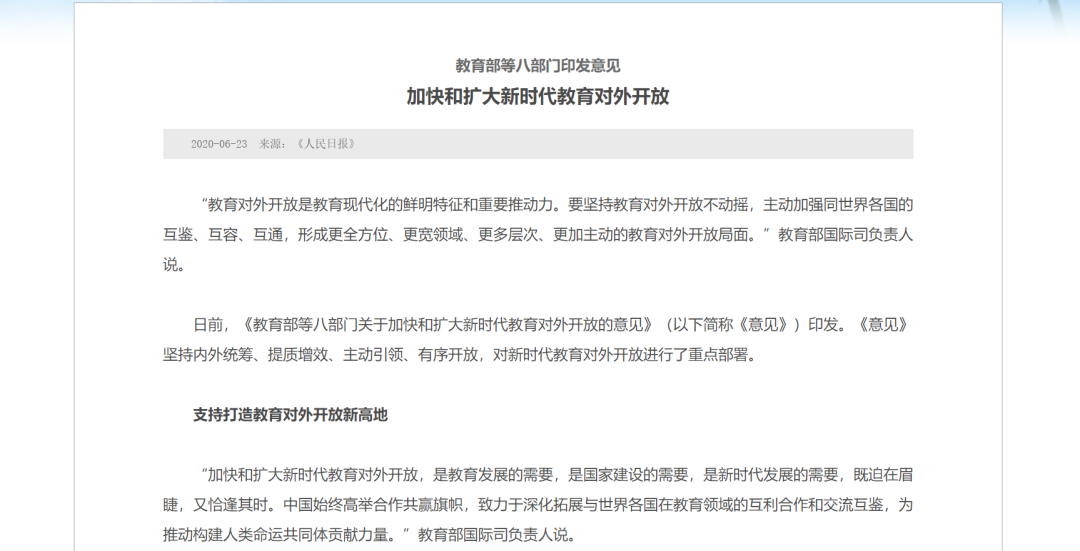
Task: Click the line beginning 互鉴、互容、互通
Action: point(538,235)
